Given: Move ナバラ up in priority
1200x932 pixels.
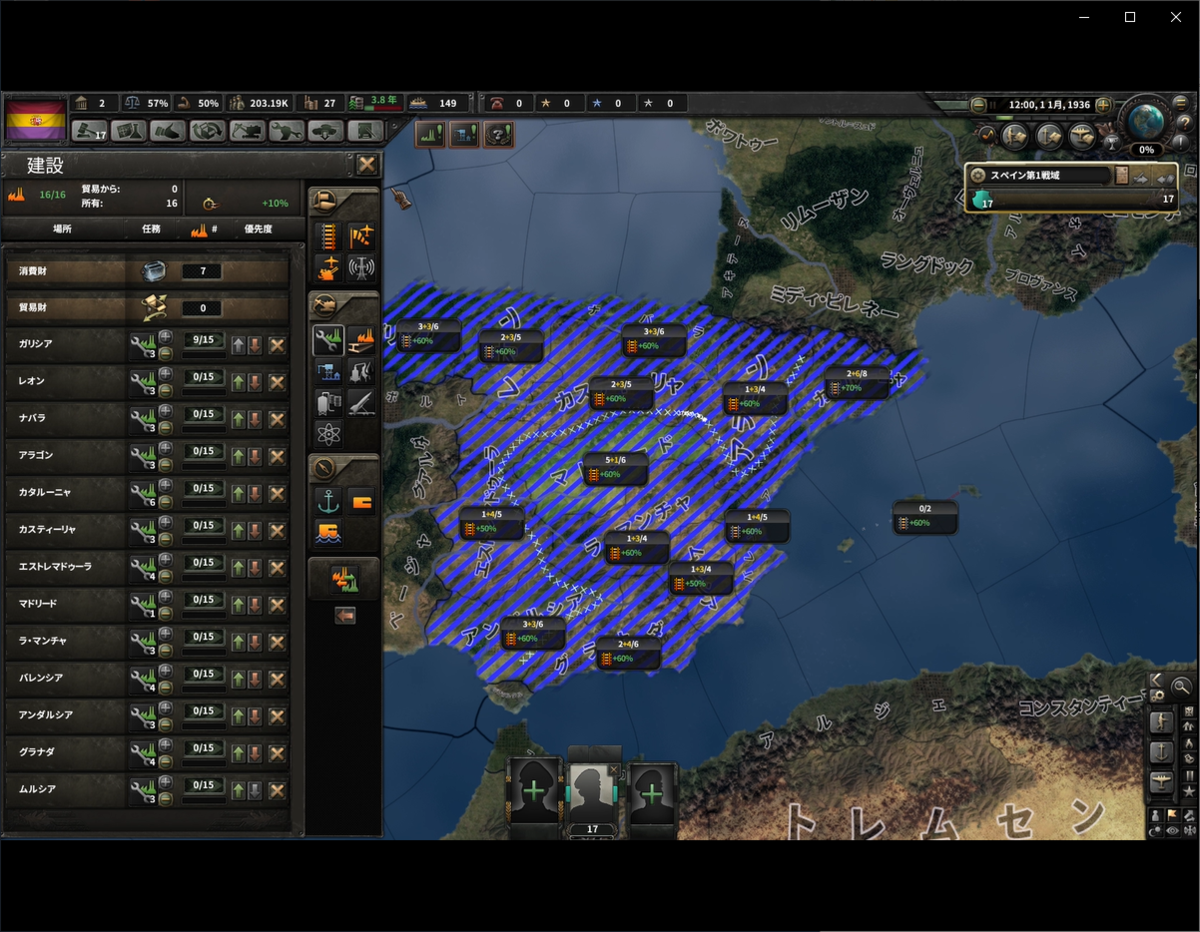Looking at the screenshot, I should (238, 419).
